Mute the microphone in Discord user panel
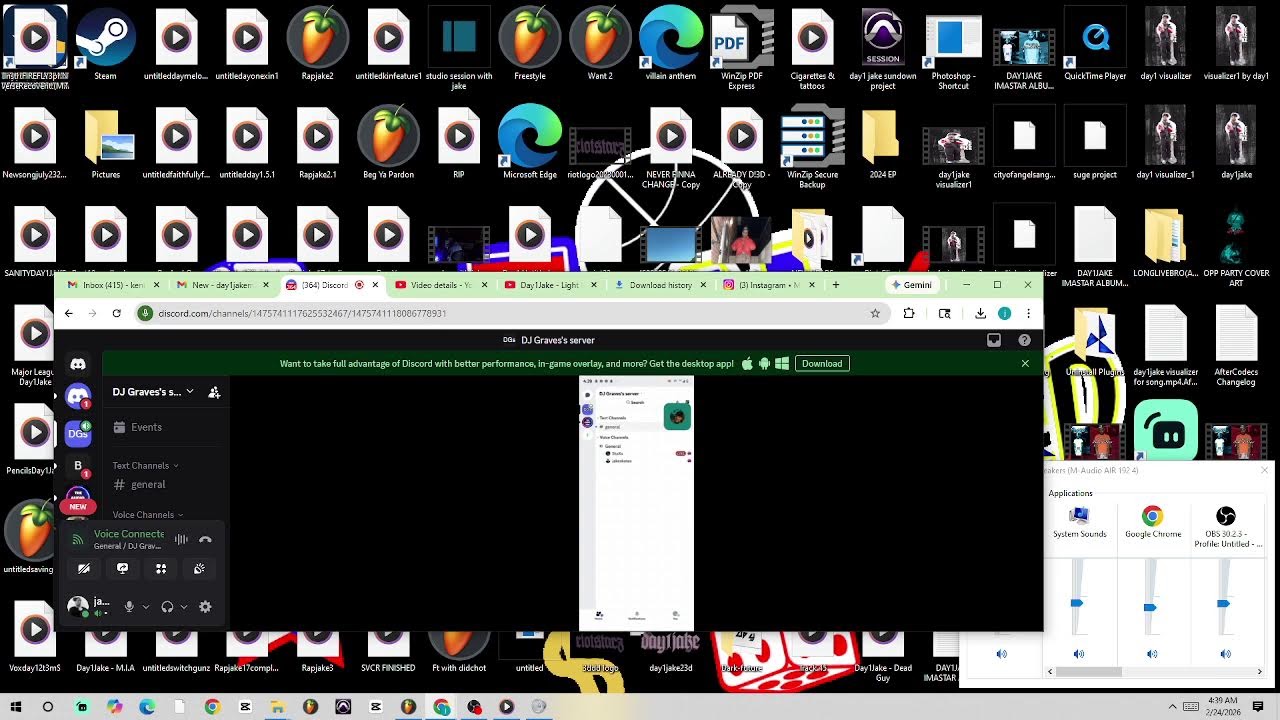The image size is (1280, 720). coord(129,606)
